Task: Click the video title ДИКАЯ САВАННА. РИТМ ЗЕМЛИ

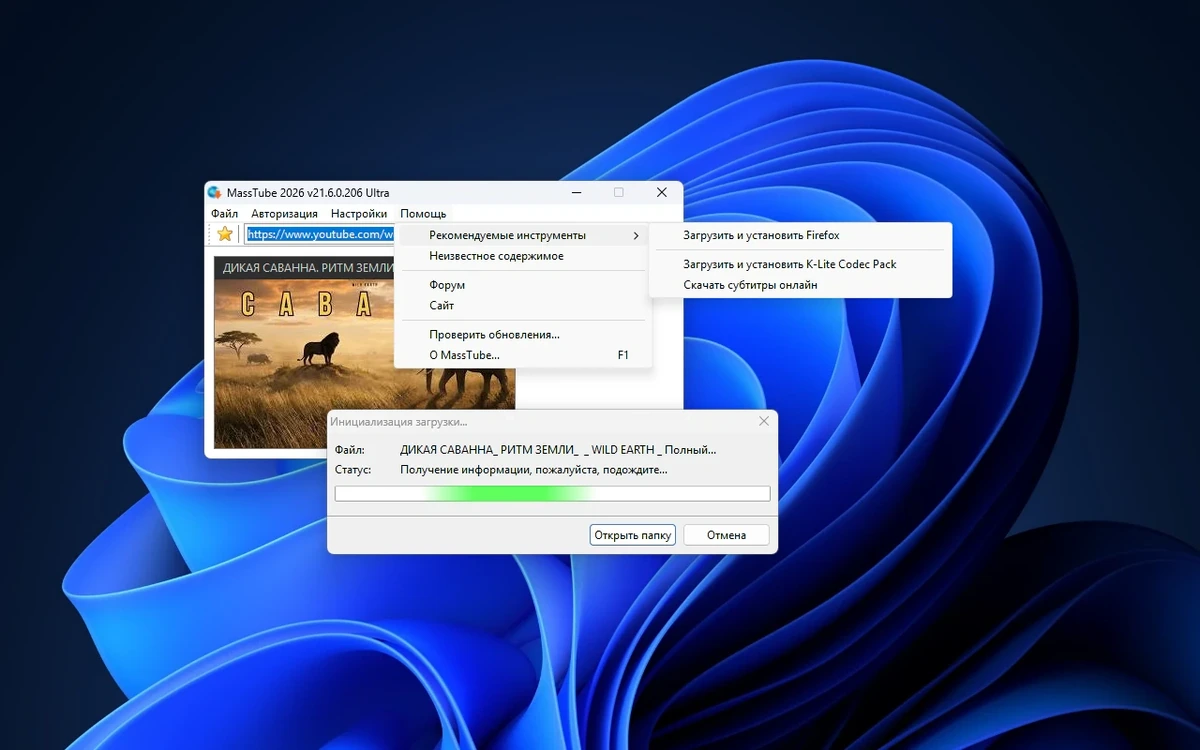Action: tap(307, 268)
